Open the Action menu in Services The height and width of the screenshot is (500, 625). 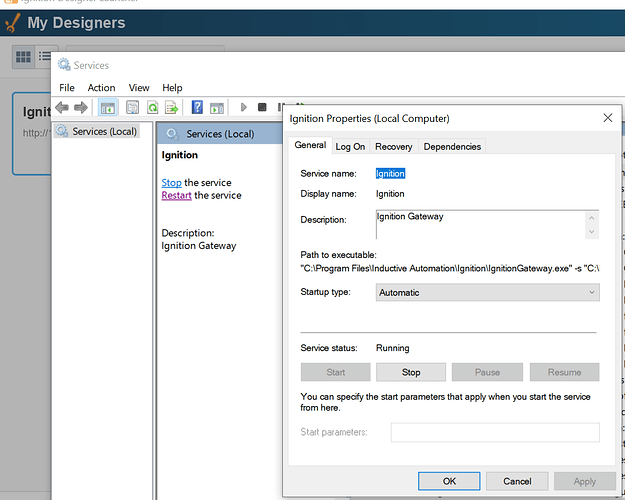point(101,88)
